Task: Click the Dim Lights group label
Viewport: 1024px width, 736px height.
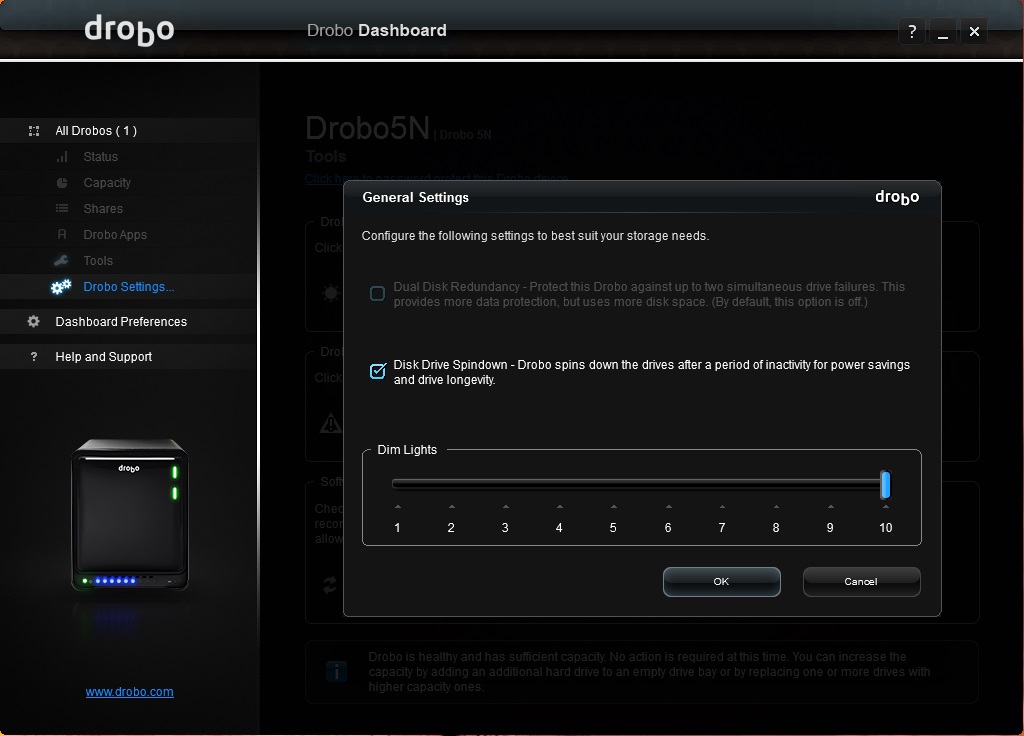Action: coord(407,449)
